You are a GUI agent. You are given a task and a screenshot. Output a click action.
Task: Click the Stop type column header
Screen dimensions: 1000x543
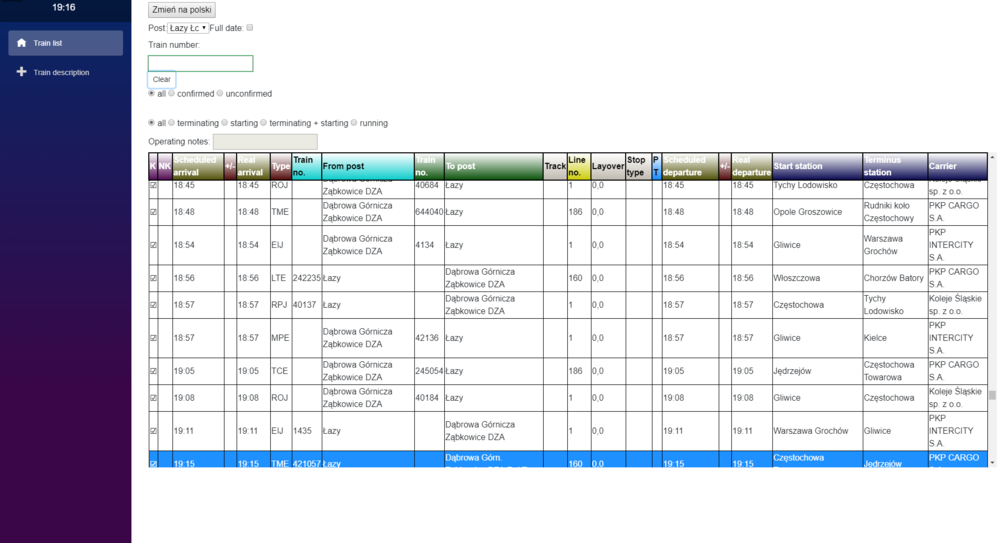tap(638, 166)
